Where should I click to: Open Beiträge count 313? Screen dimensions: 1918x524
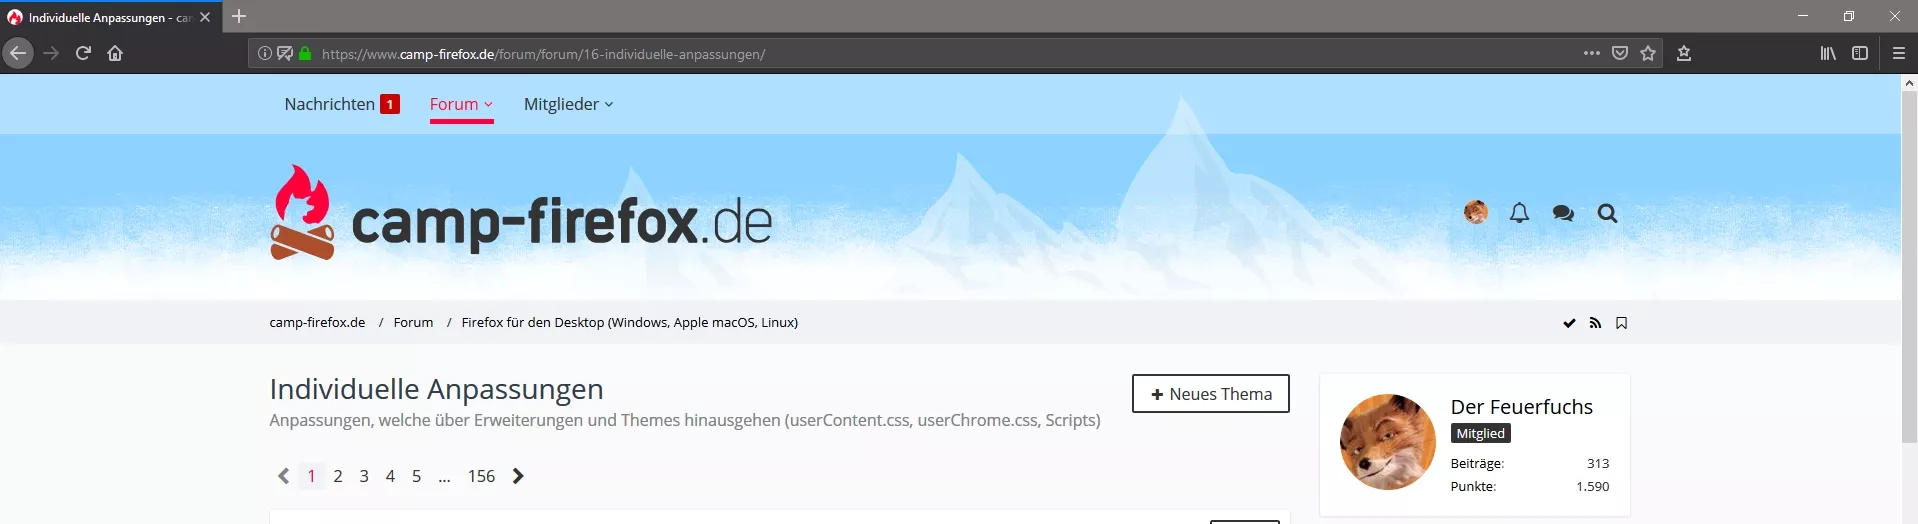click(x=1598, y=463)
